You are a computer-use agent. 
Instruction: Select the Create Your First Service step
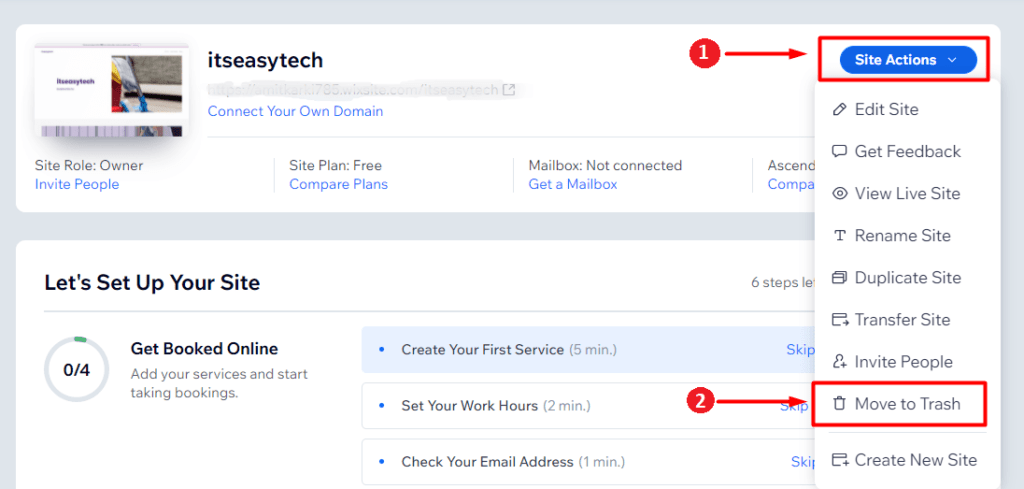click(x=588, y=349)
